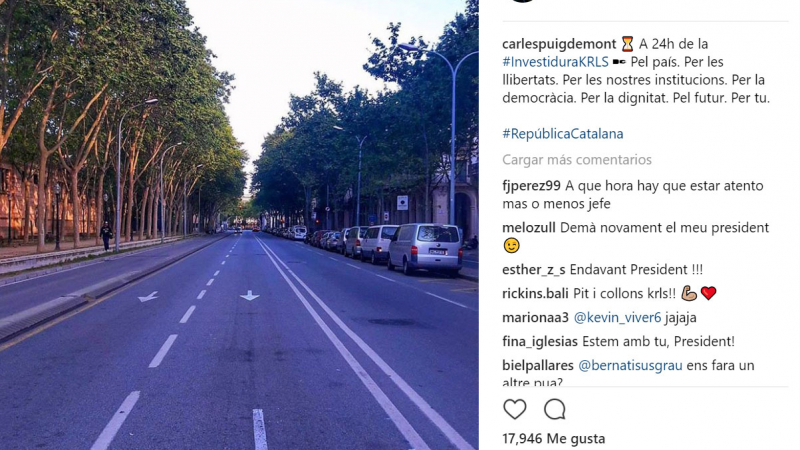Expand 'Cargar más comentarios'
Image resolution: width=800 pixels, height=450 pixels.
click(577, 160)
